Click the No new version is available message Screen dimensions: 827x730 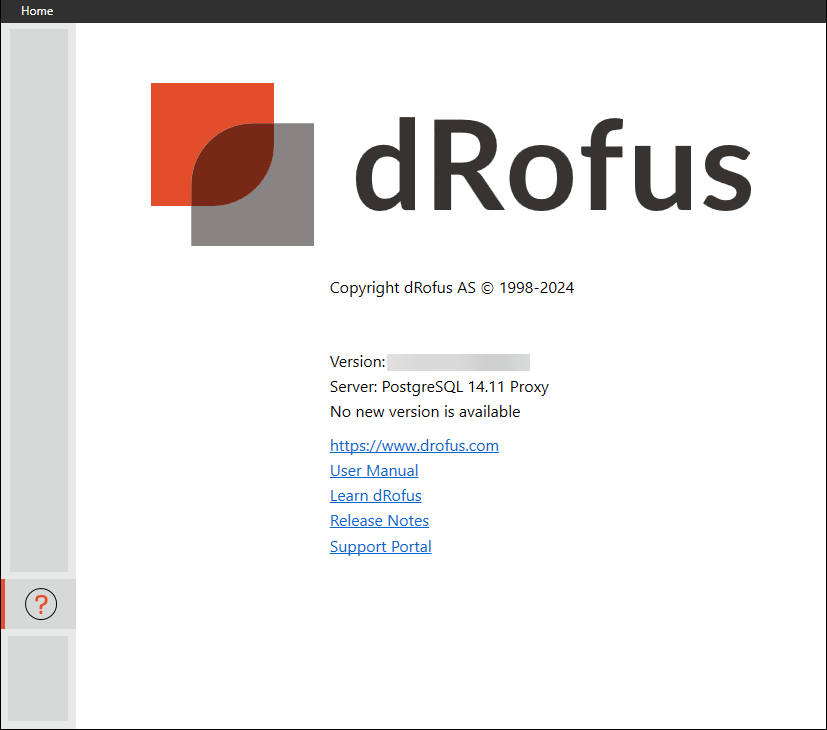(425, 412)
